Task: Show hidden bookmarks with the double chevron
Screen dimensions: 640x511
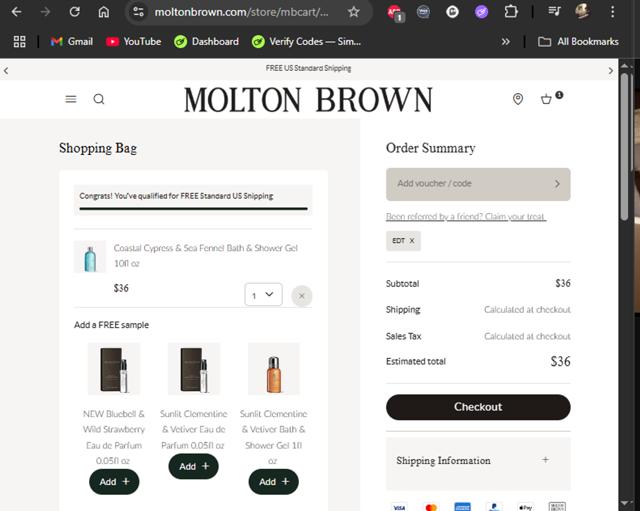Action: 505,42
